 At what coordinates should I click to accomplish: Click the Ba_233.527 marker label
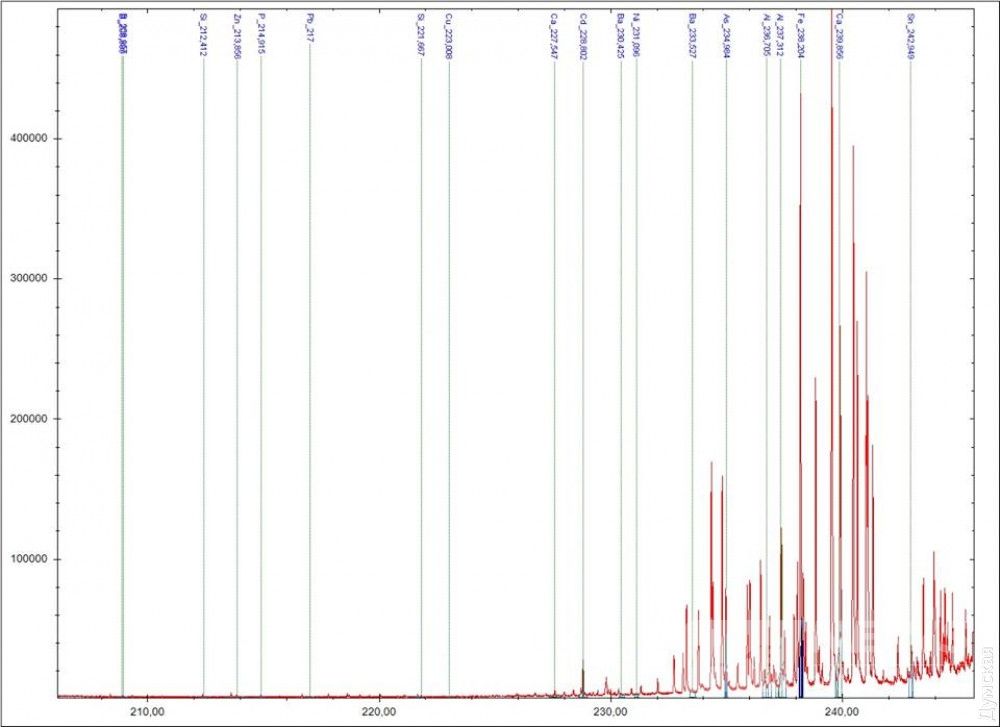(x=692, y=38)
